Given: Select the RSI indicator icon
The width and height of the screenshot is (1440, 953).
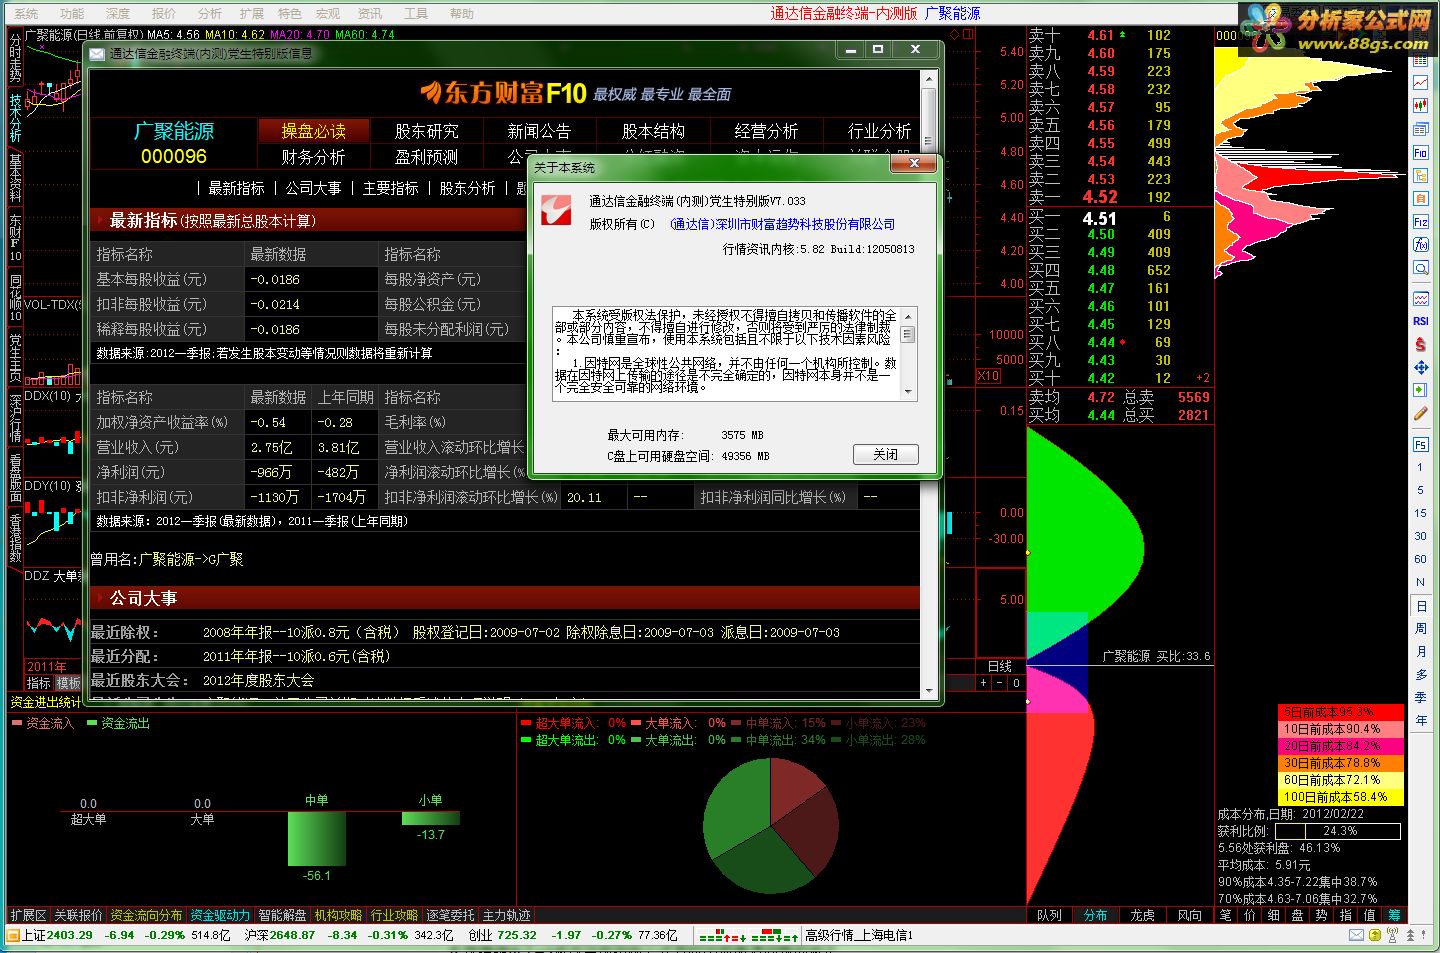Looking at the screenshot, I should tap(1420, 321).
